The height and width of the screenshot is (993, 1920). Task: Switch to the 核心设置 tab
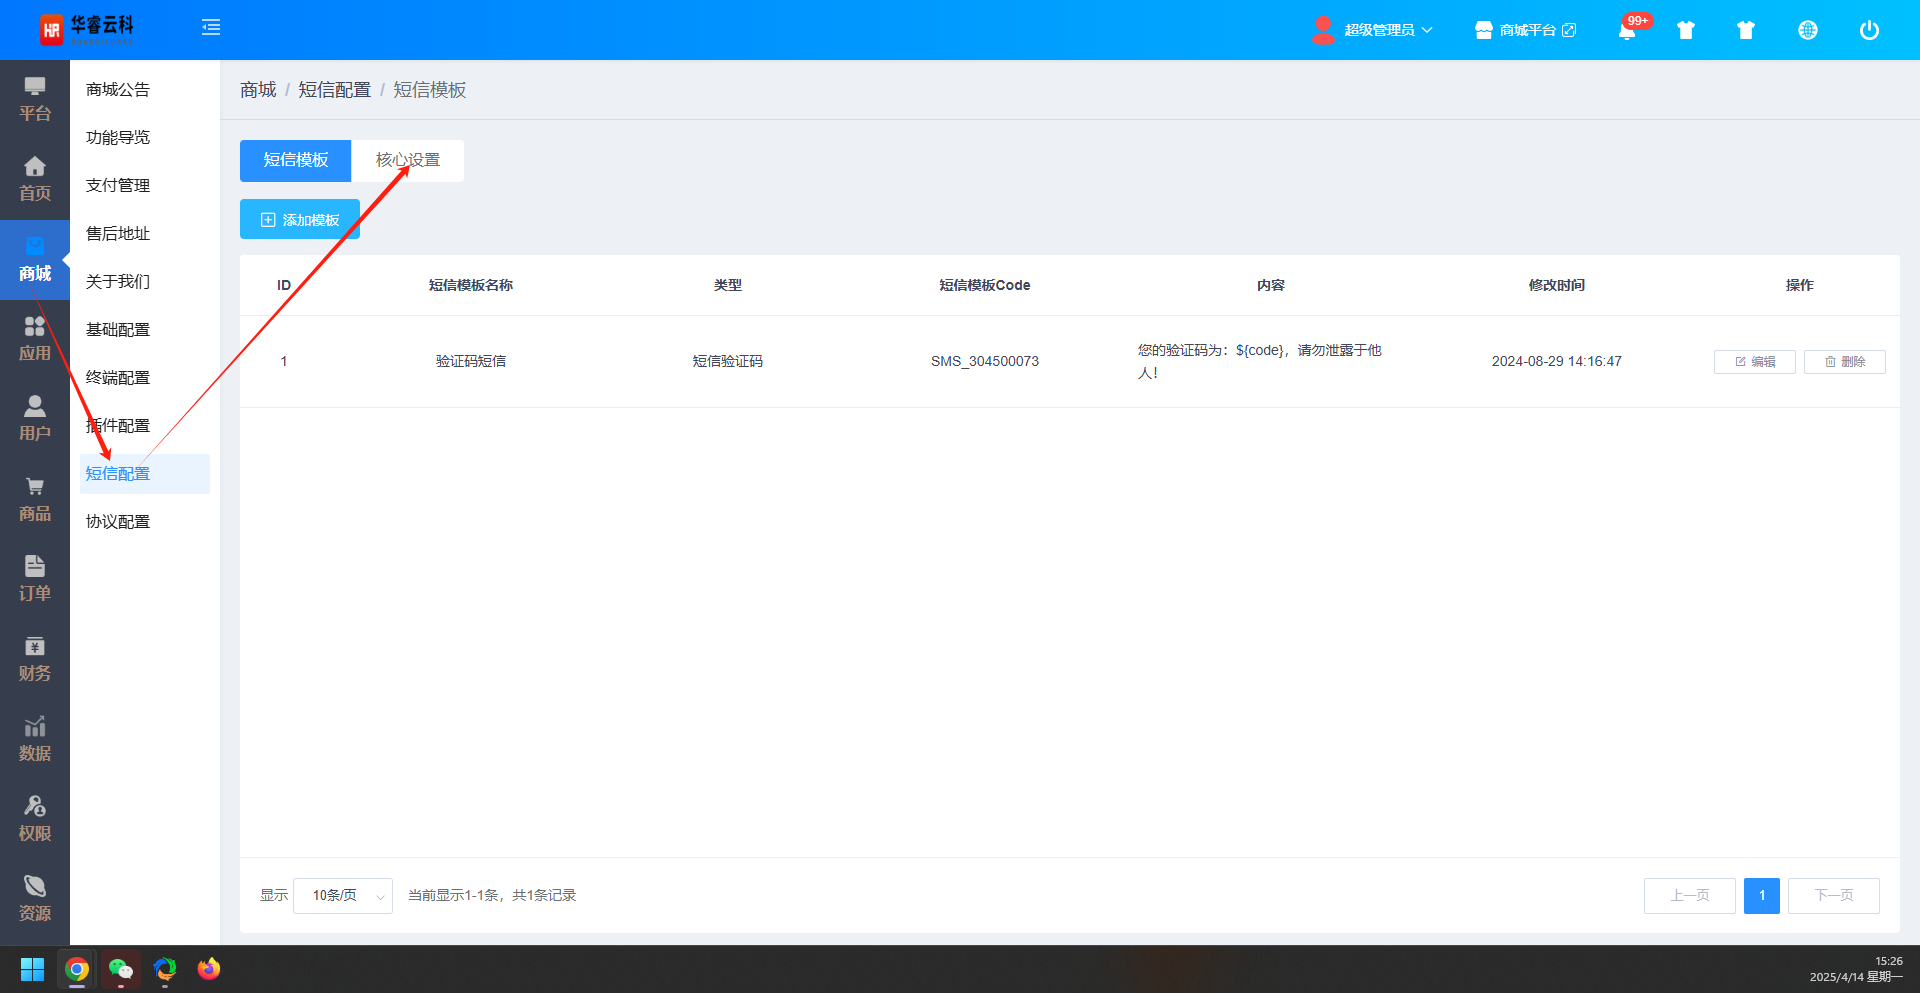[x=407, y=160]
